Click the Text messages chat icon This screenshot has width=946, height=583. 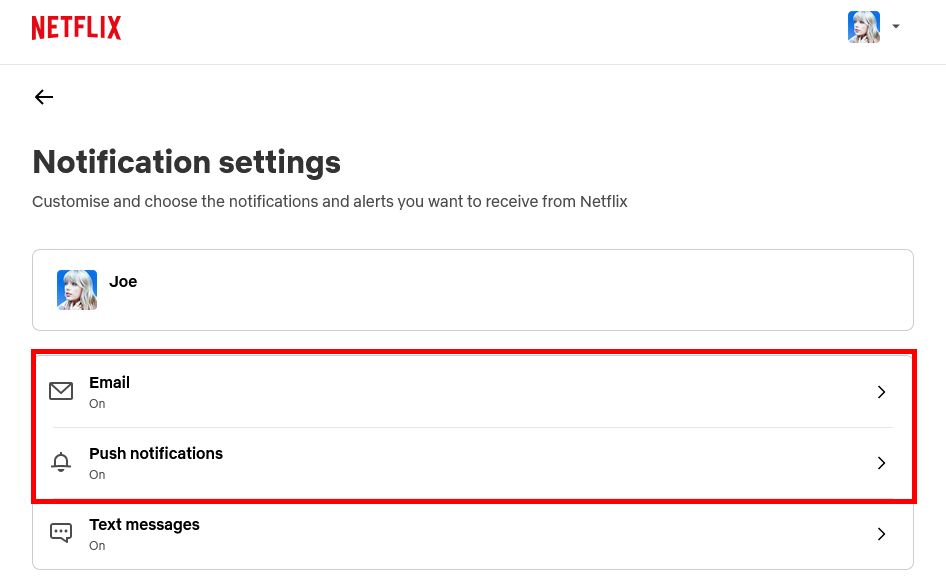(x=61, y=533)
